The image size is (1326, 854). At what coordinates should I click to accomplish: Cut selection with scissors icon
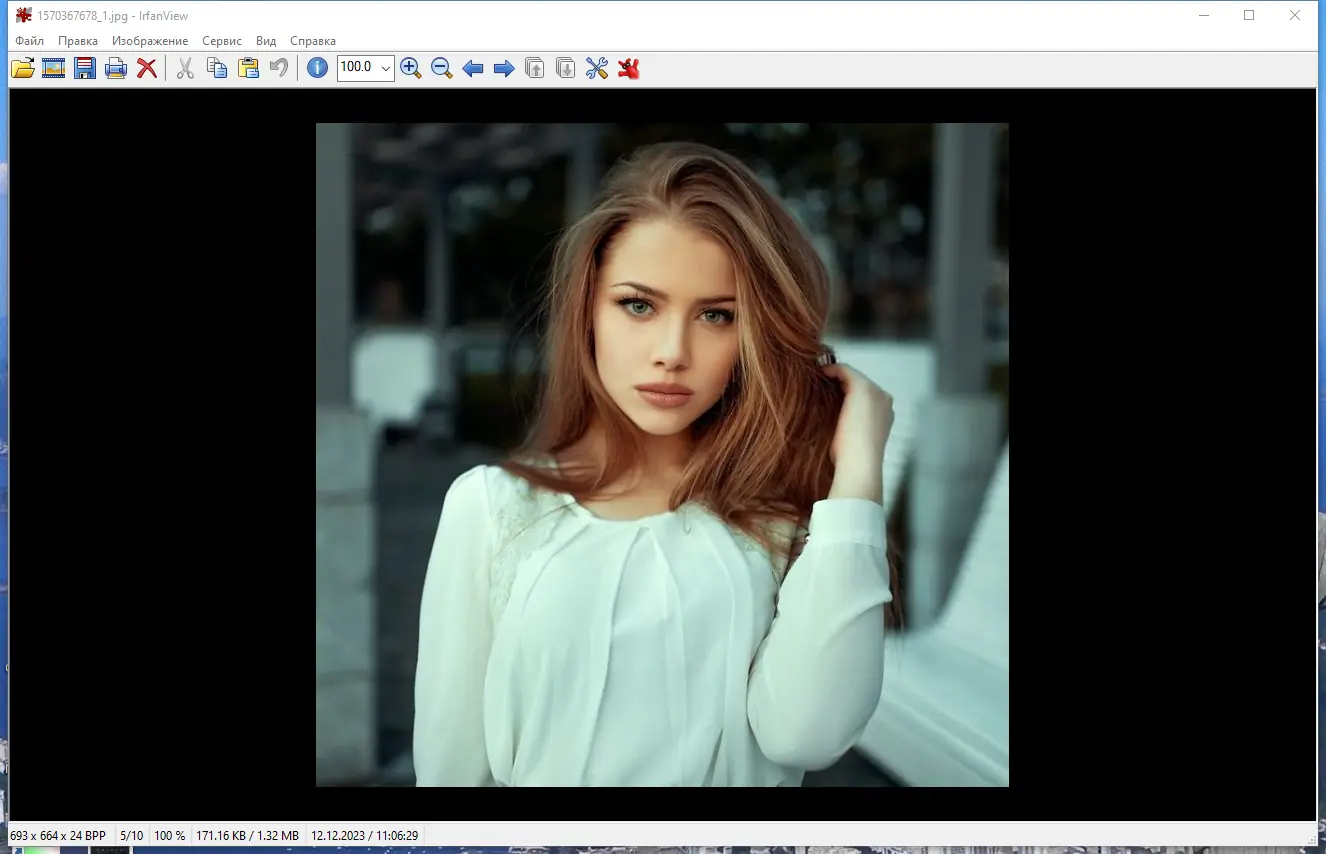click(185, 68)
